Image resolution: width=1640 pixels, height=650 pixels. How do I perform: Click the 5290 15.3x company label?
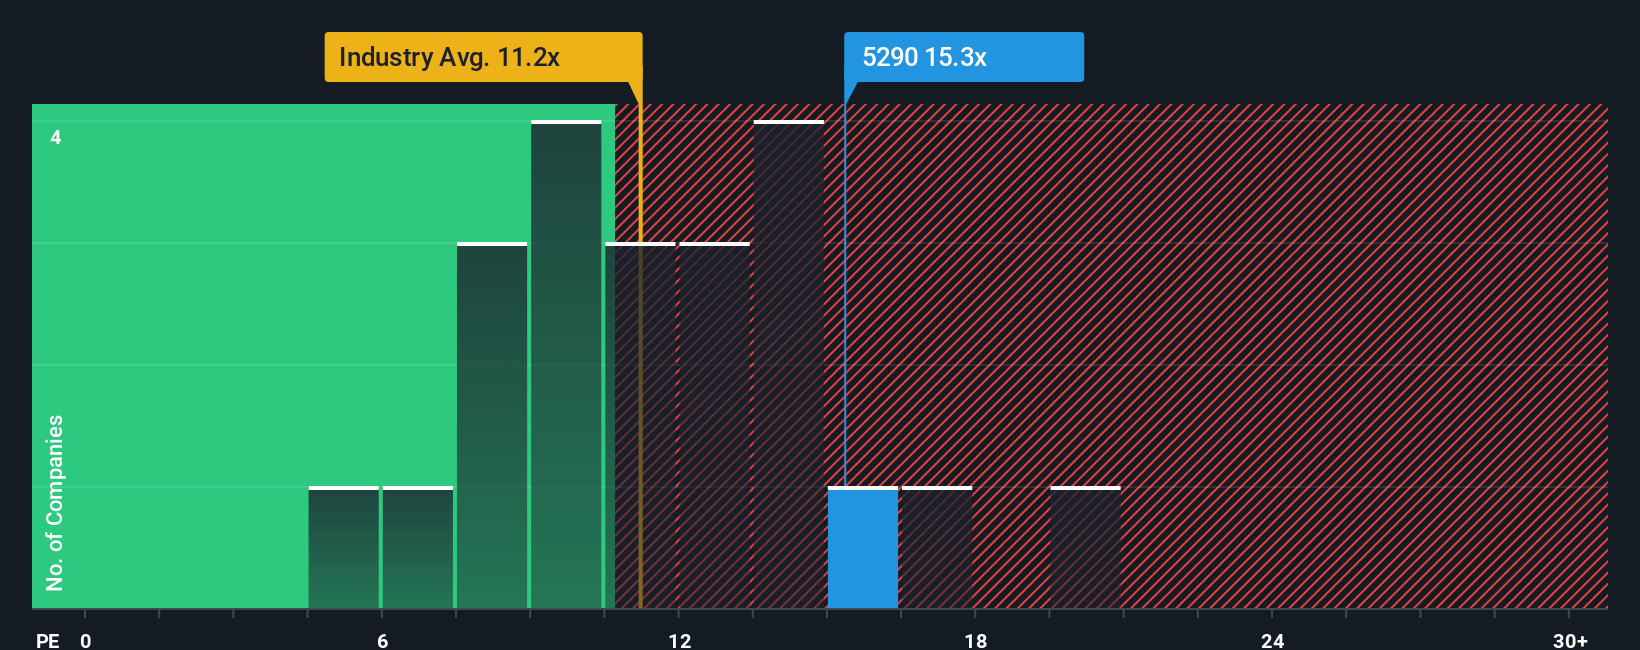coord(964,57)
